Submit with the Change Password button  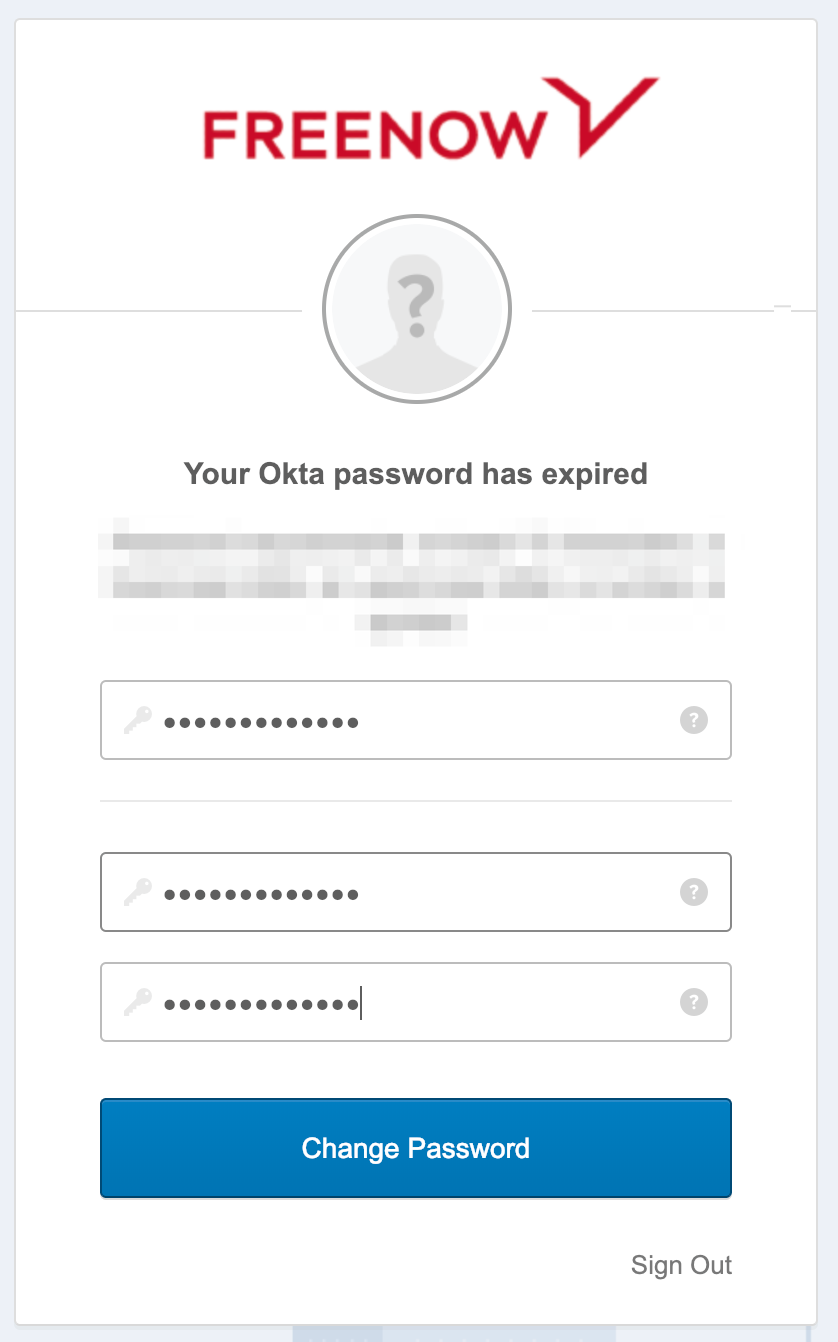tap(416, 1148)
